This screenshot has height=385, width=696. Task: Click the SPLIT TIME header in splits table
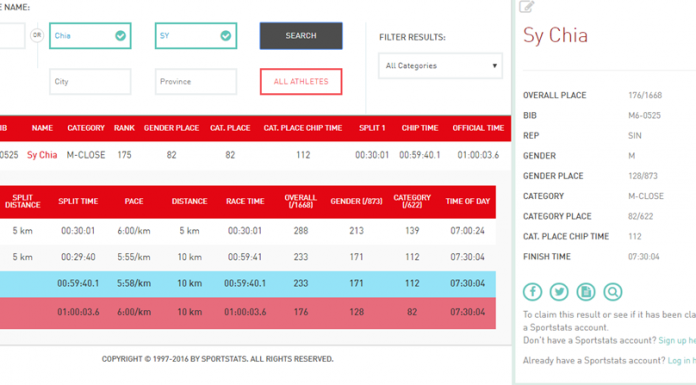click(78, 201)
